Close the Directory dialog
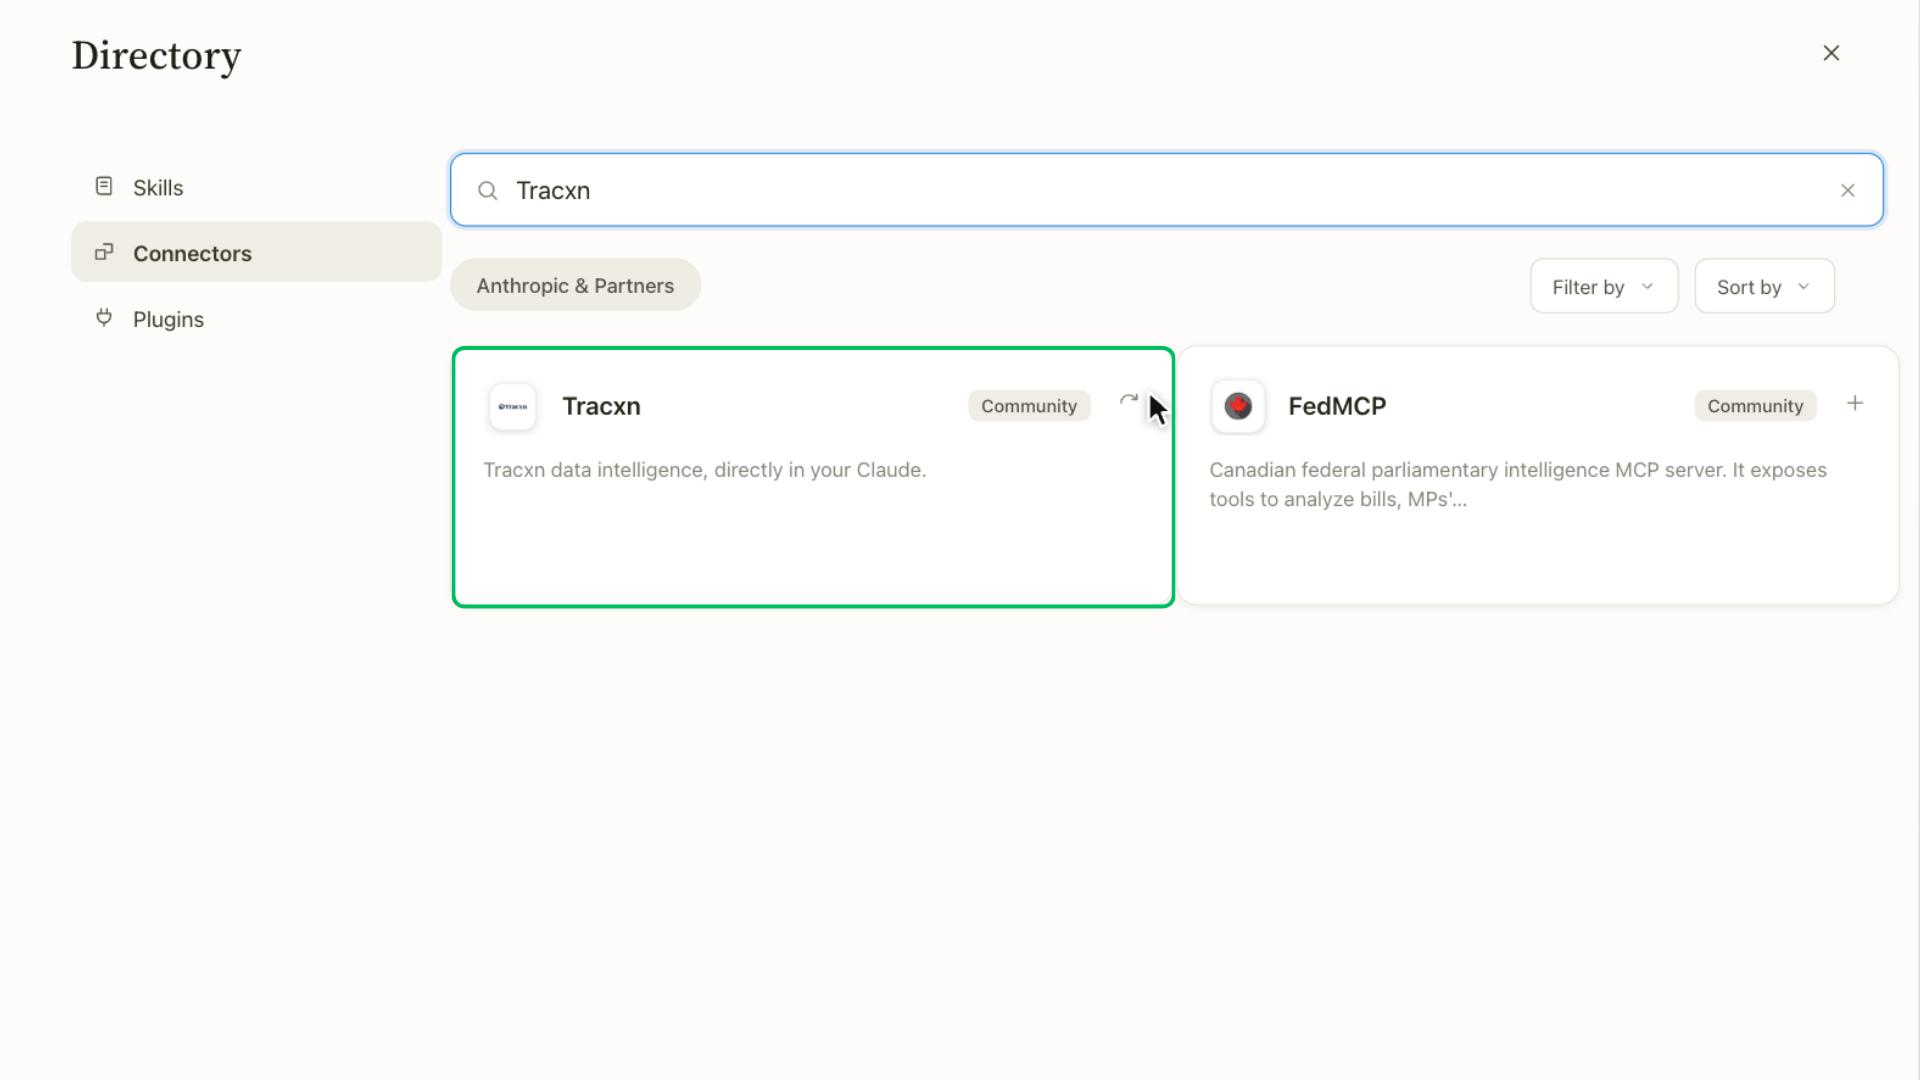This screenshot has height=1080, width=1920. point(1831,53)
